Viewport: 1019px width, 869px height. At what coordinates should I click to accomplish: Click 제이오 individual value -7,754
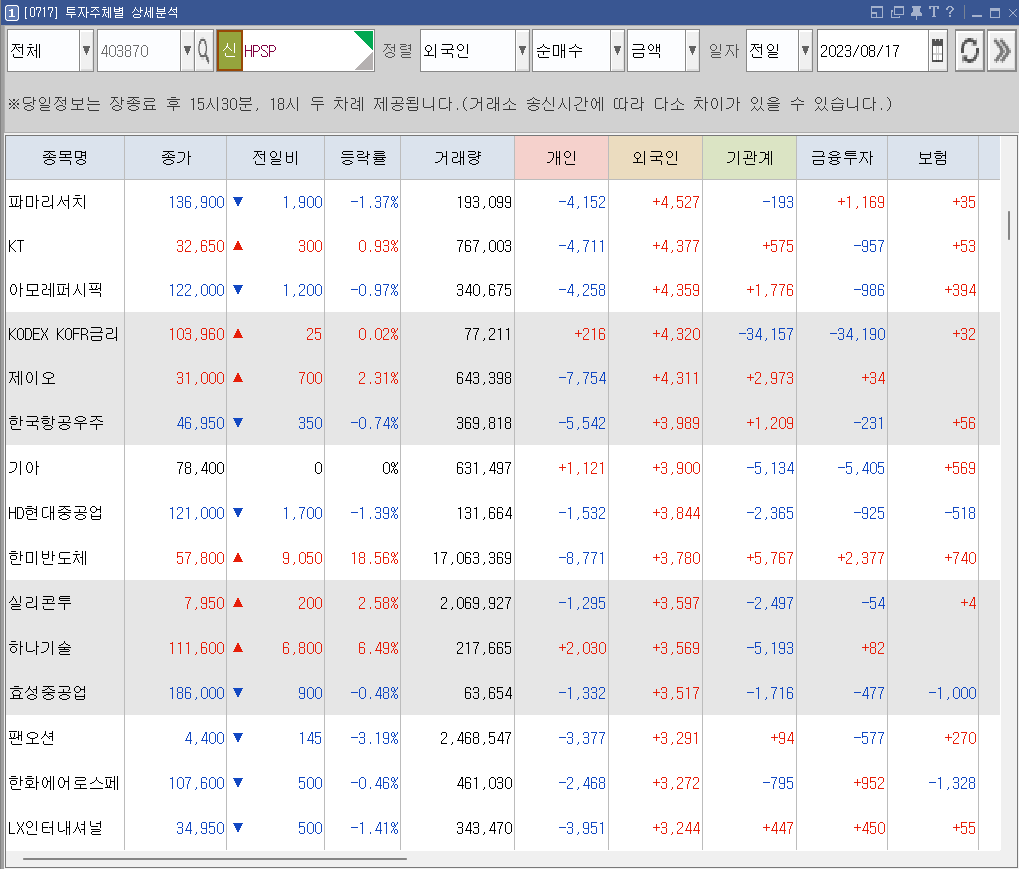point(582,378)
